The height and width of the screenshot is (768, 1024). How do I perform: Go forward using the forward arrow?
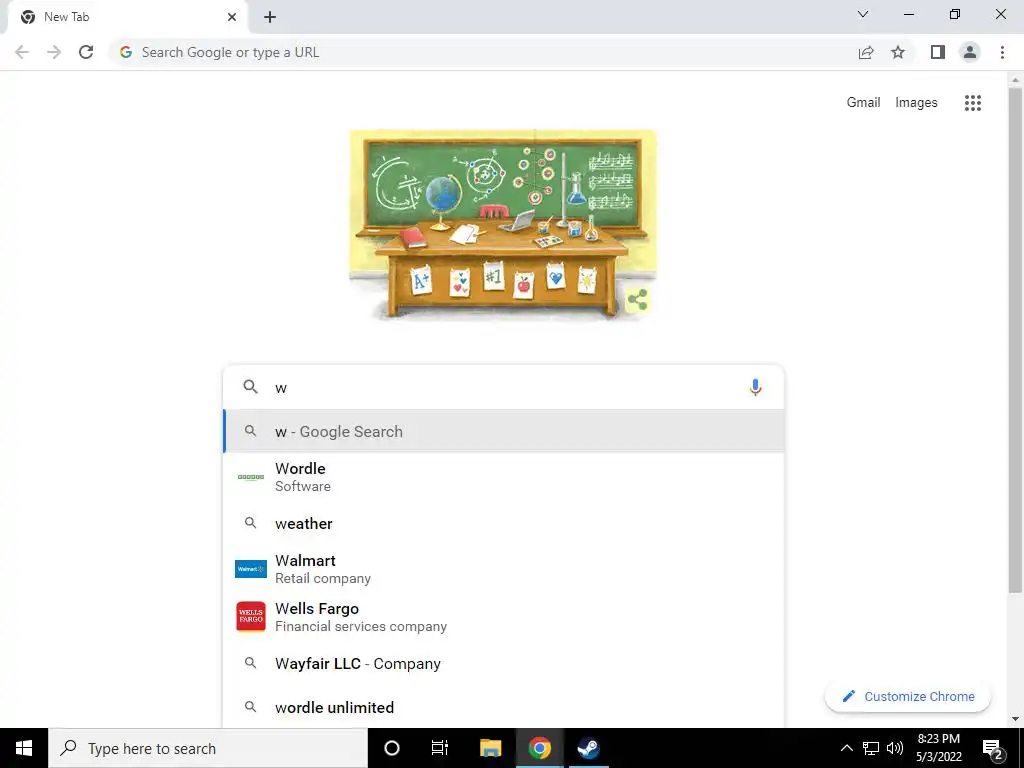[54, 52]
